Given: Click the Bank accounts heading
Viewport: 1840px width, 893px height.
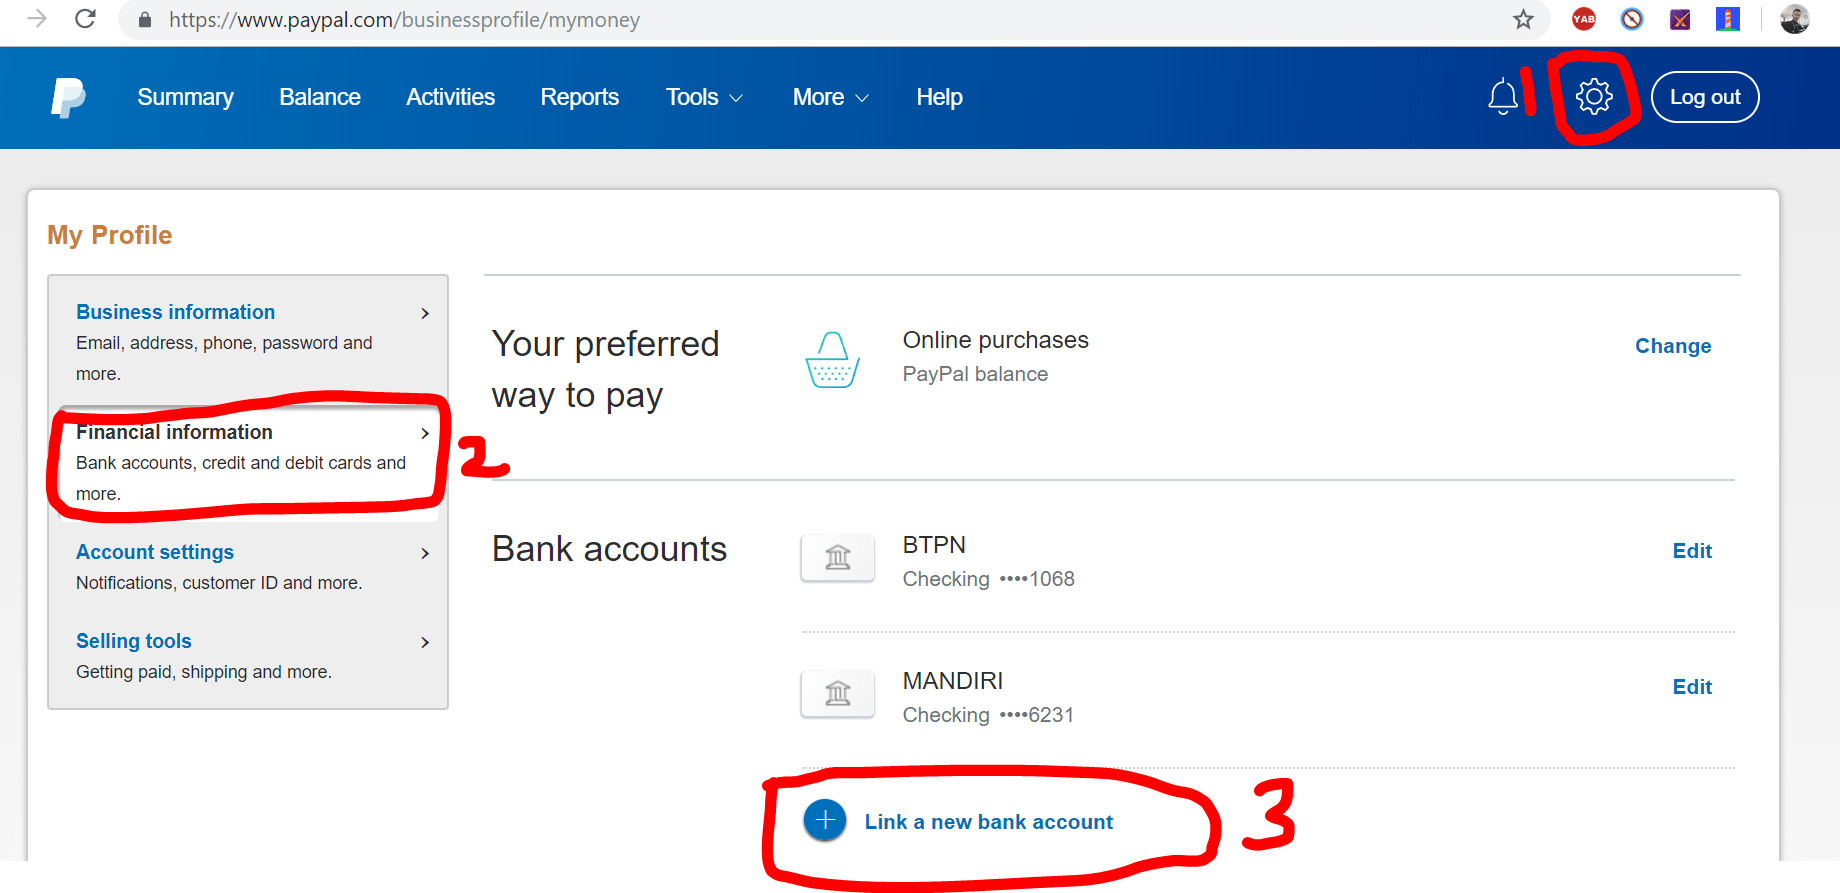Looking at the screenshot, I should (609, 549).
